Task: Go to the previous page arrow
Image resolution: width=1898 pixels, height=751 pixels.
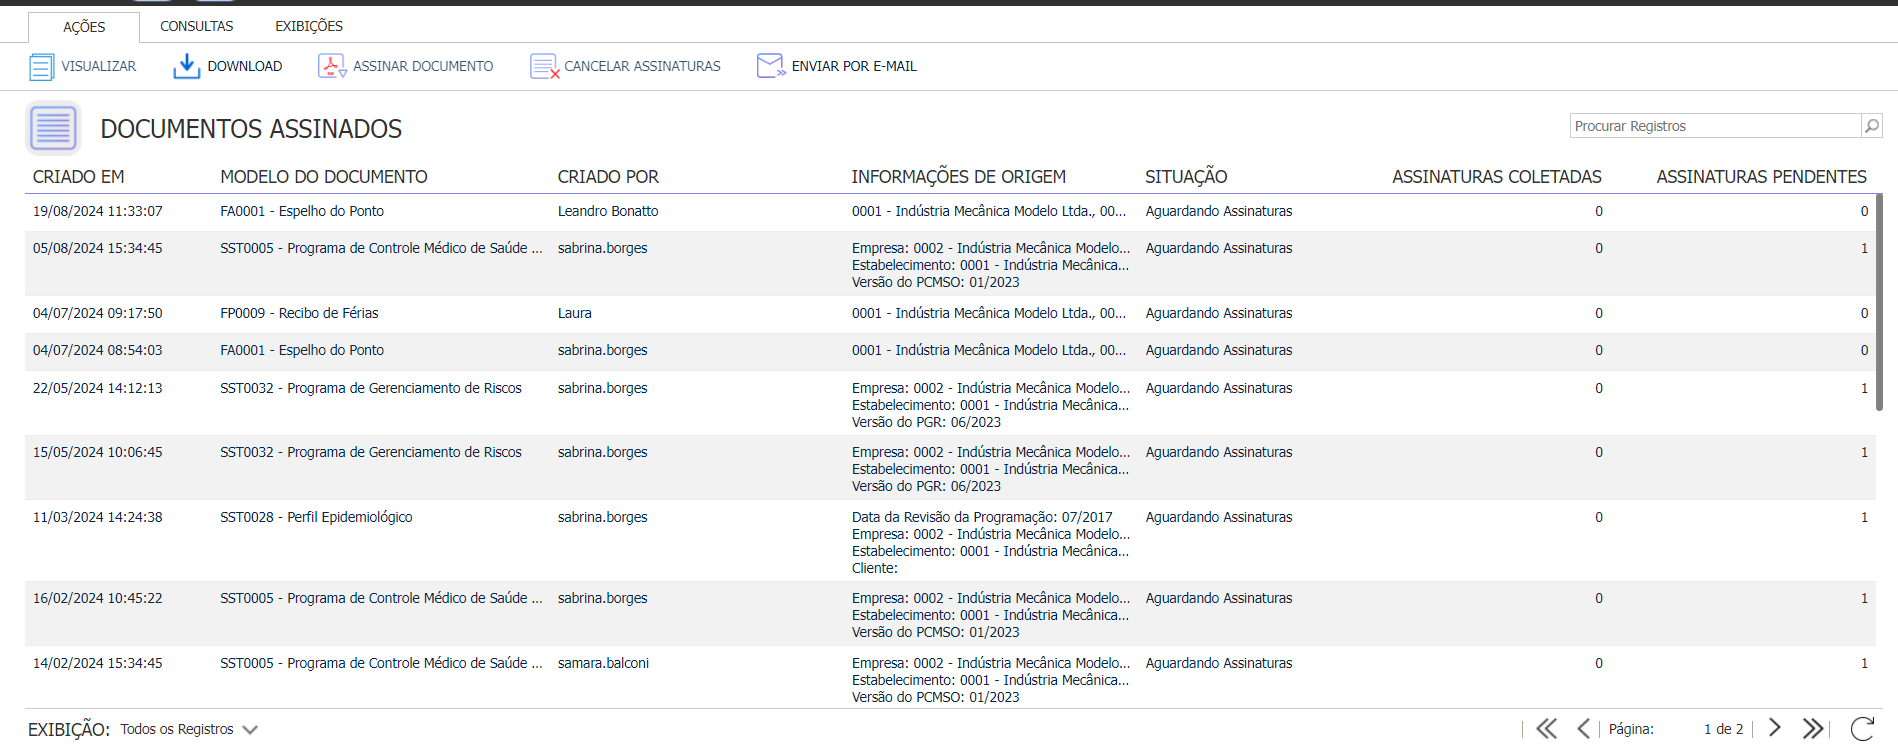Action: coord(1583,729)
